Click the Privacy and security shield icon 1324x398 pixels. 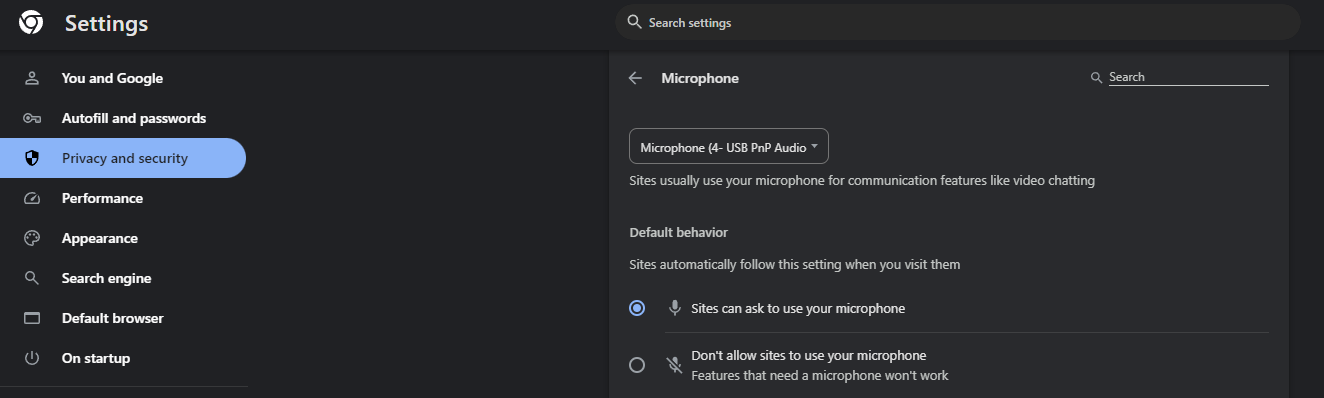coord(32,158)
